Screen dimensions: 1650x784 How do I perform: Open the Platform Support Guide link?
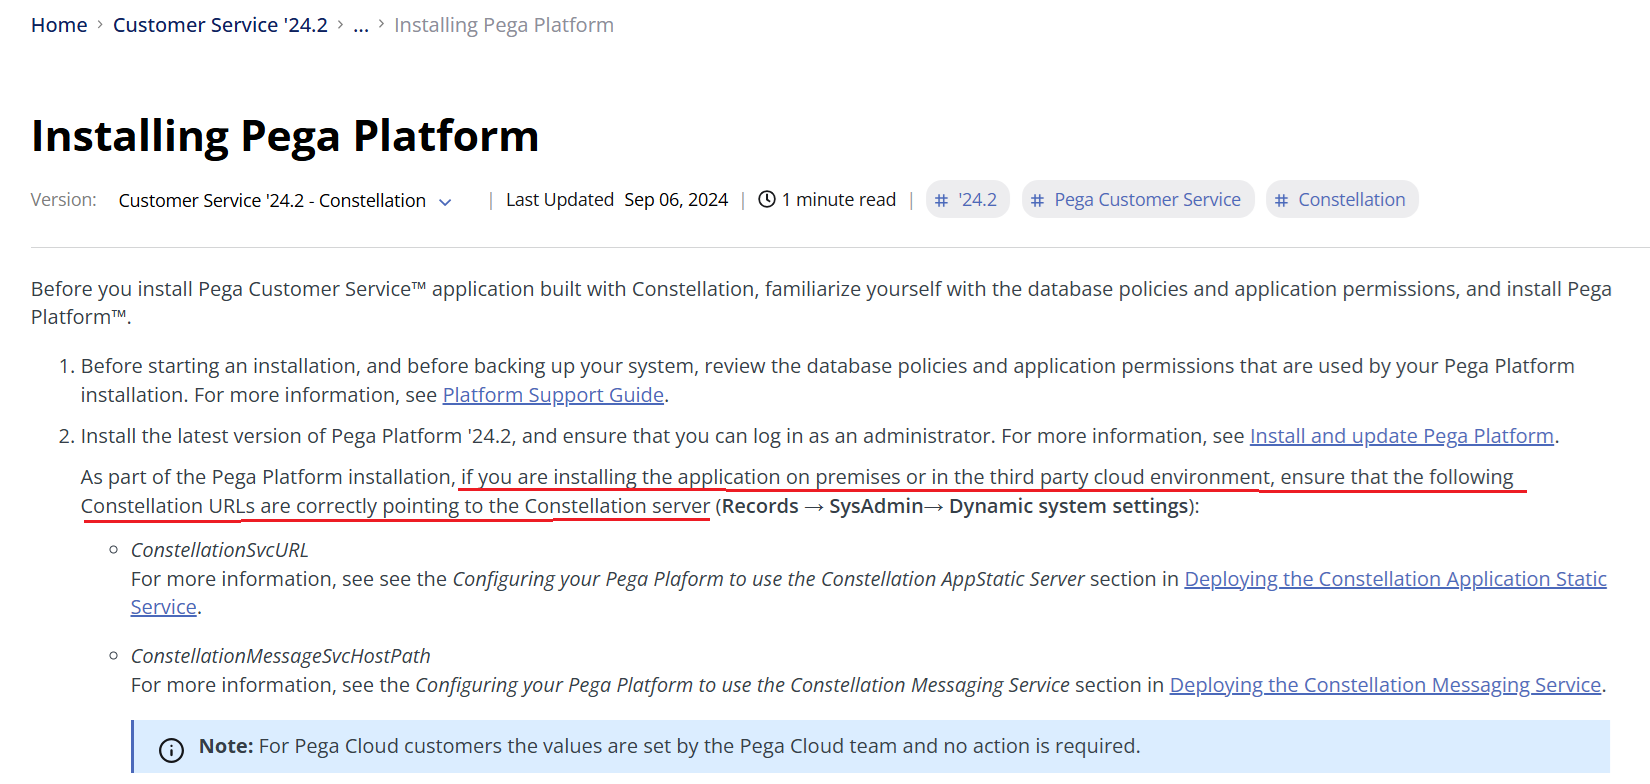pyautogui.click(x=553, y=395)
